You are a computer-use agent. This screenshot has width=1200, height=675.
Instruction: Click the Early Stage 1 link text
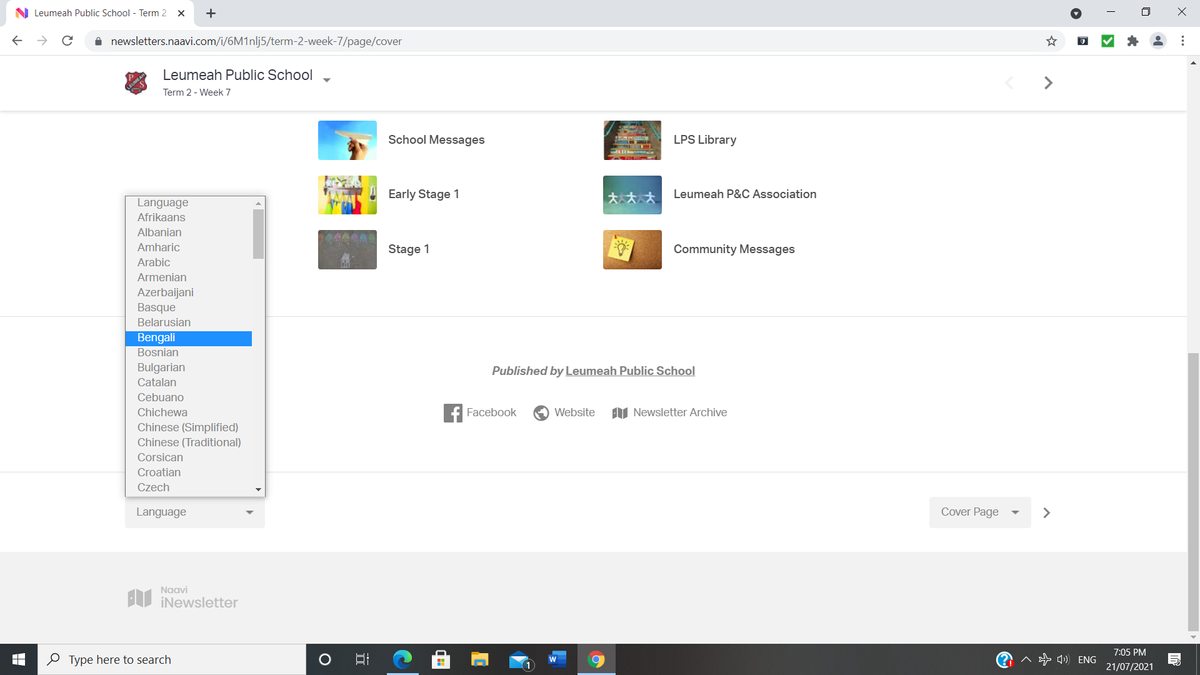tap(424, 194)
